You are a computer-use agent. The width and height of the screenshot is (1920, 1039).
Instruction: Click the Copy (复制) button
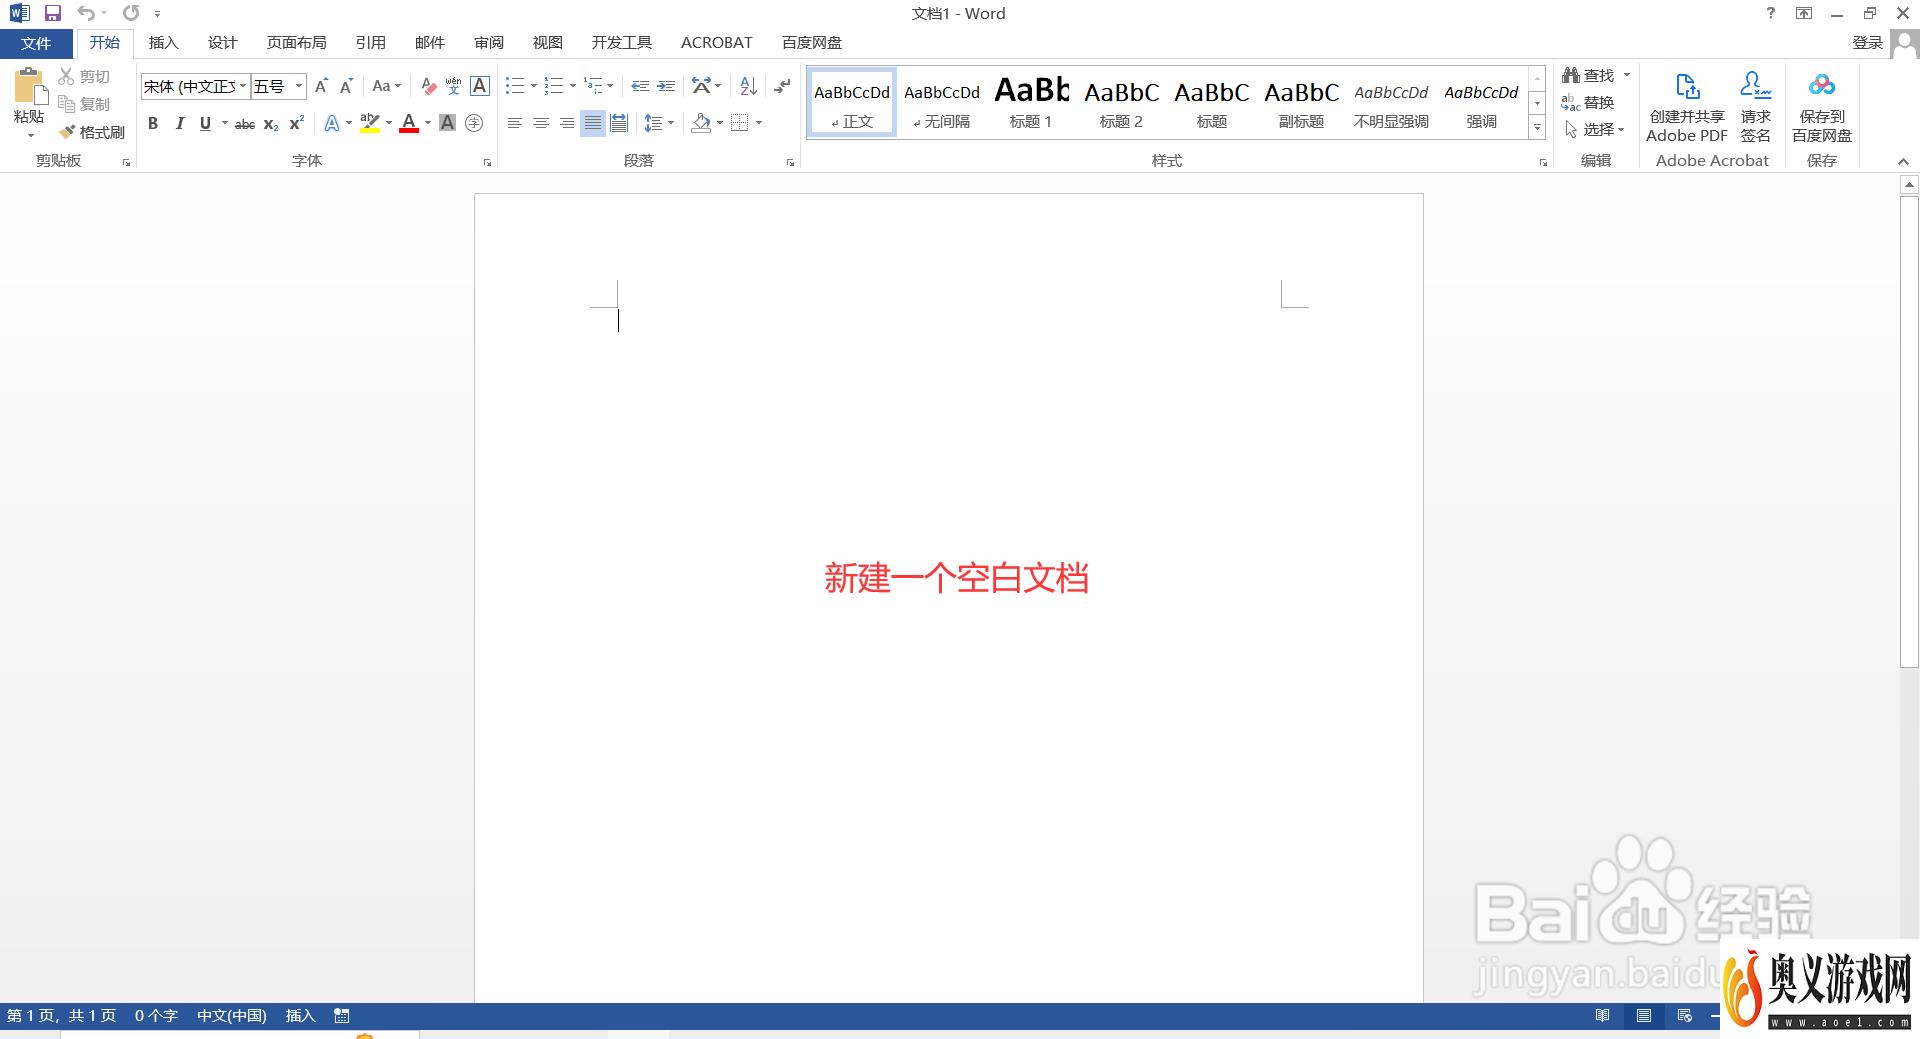point(84,104)
